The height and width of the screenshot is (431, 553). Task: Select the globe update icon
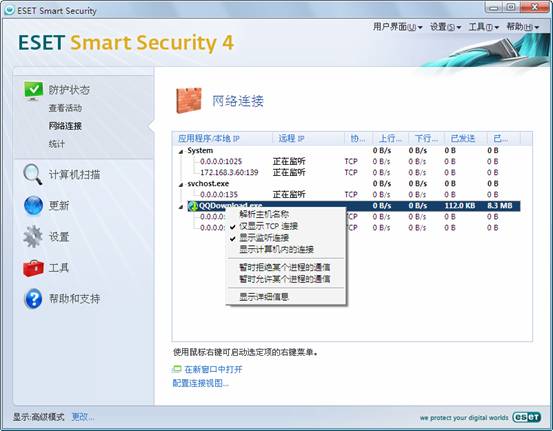pyautogui.click(x=33, y=205)
